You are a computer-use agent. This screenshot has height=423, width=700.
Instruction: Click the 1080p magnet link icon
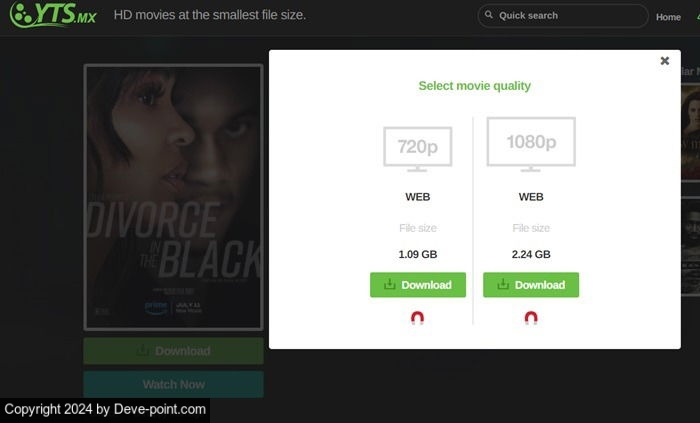(x=531, y=318)
